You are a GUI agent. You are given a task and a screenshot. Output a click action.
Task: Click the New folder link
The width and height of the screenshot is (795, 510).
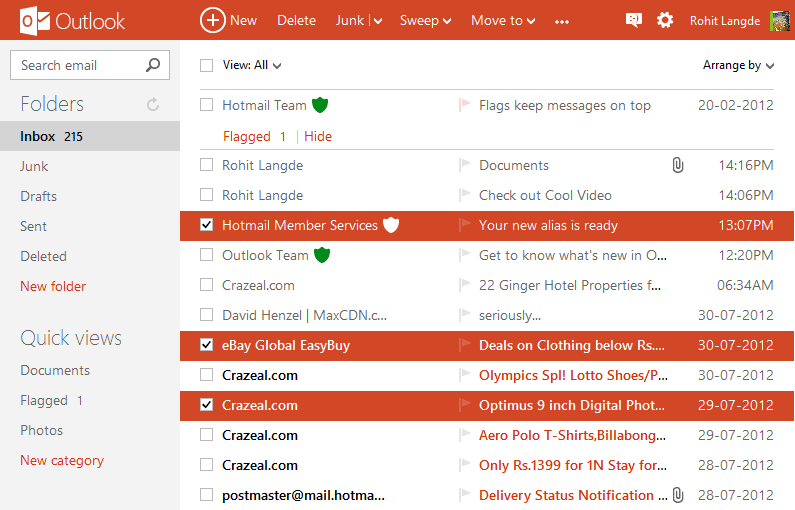click(53, 286)
